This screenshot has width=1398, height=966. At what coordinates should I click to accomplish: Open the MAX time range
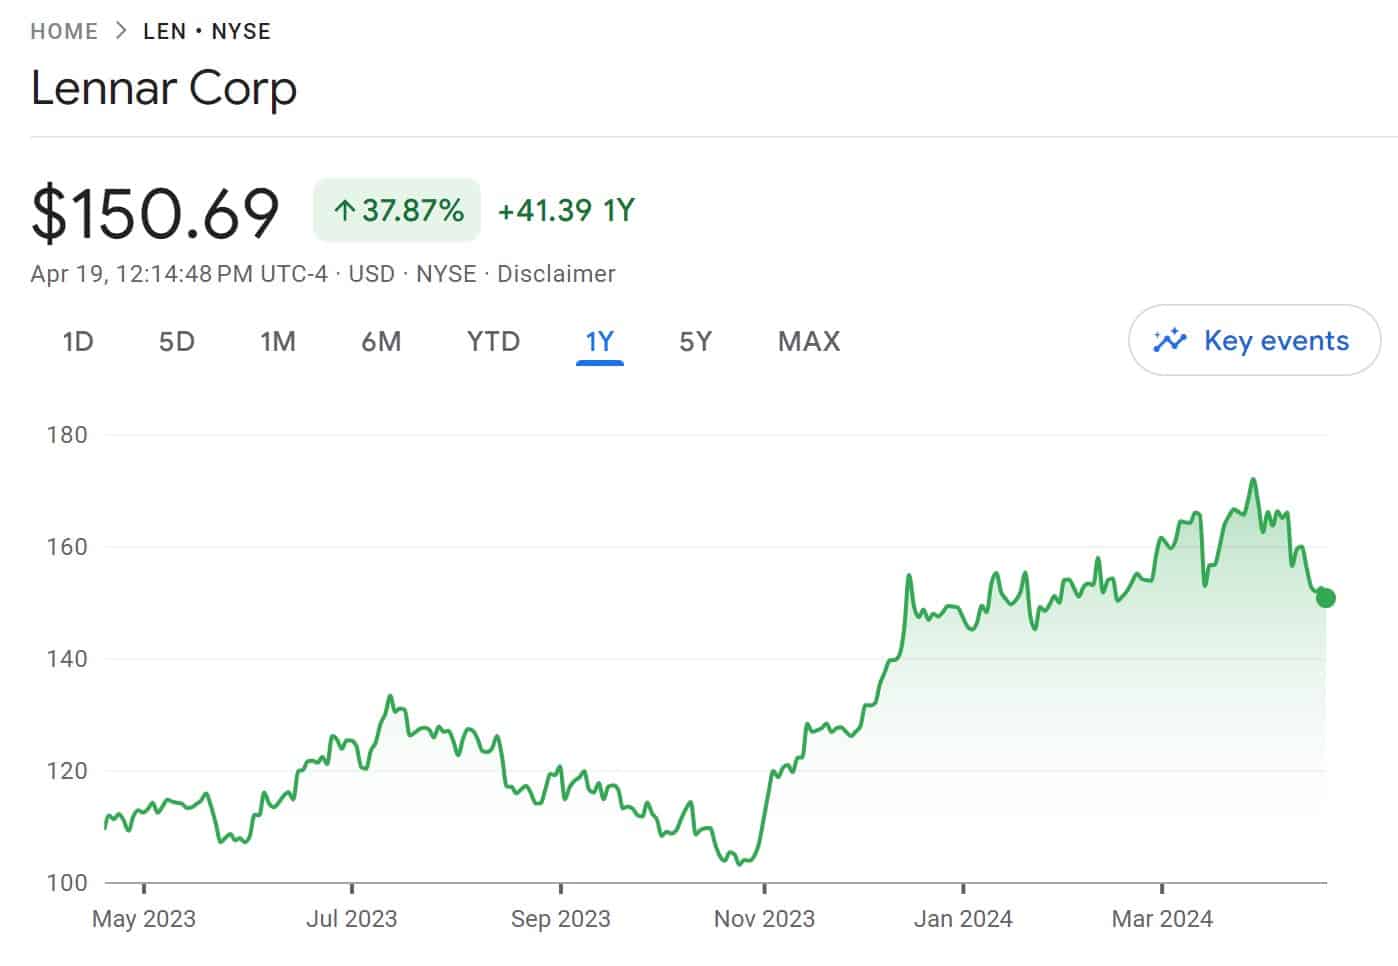808,341
